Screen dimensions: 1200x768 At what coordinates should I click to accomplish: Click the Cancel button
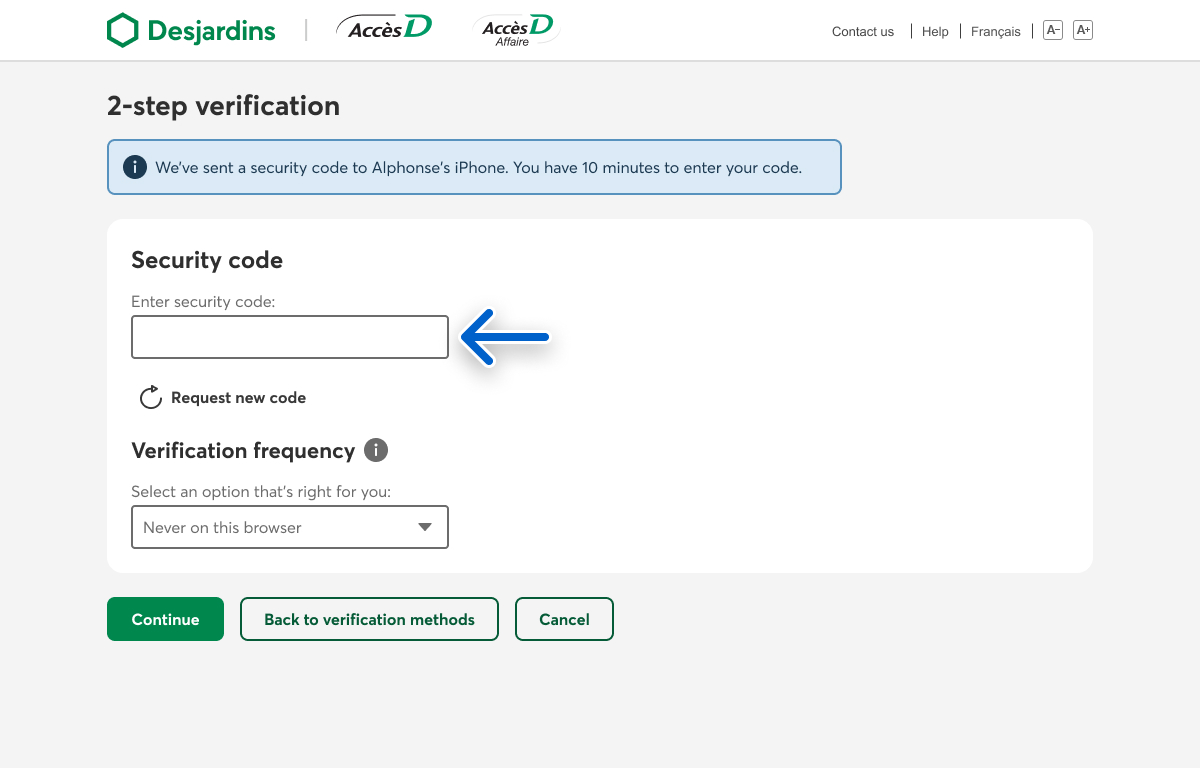(x=564, y=619)
